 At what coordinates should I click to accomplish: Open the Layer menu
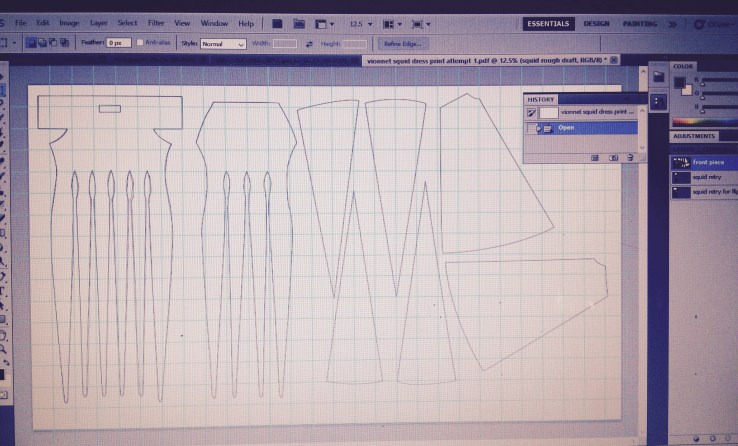coord(99,23)
